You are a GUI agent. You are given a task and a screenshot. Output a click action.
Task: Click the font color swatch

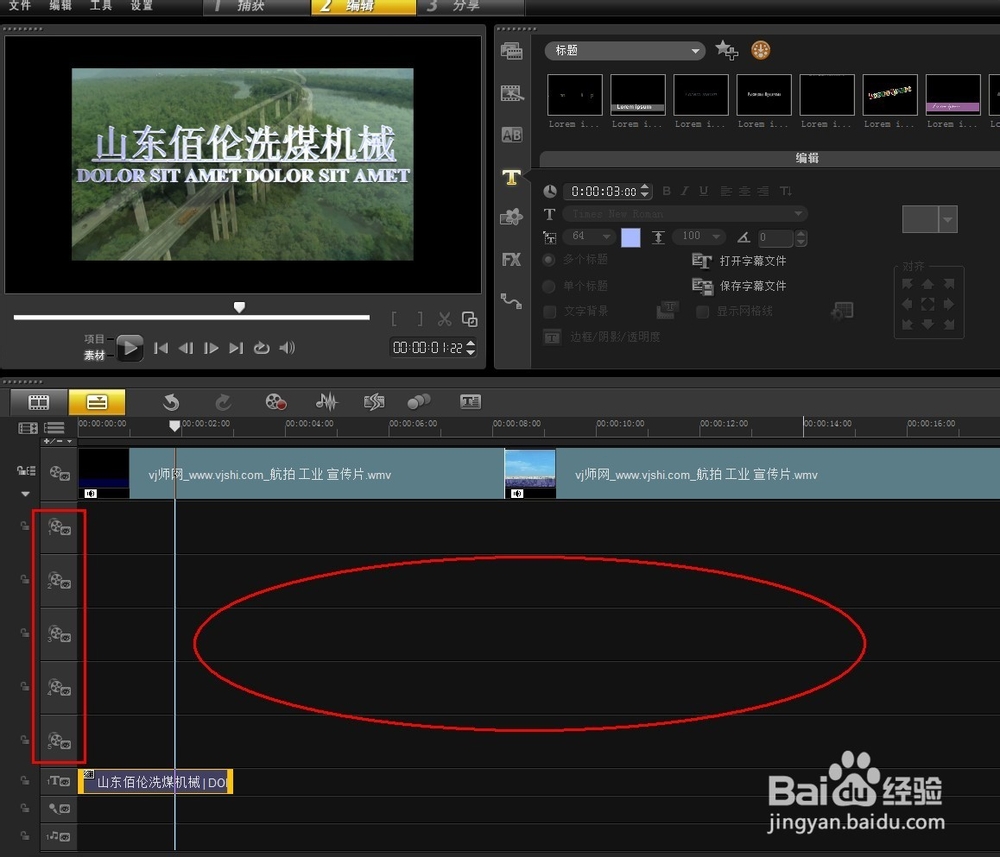(x=631, y=237)
